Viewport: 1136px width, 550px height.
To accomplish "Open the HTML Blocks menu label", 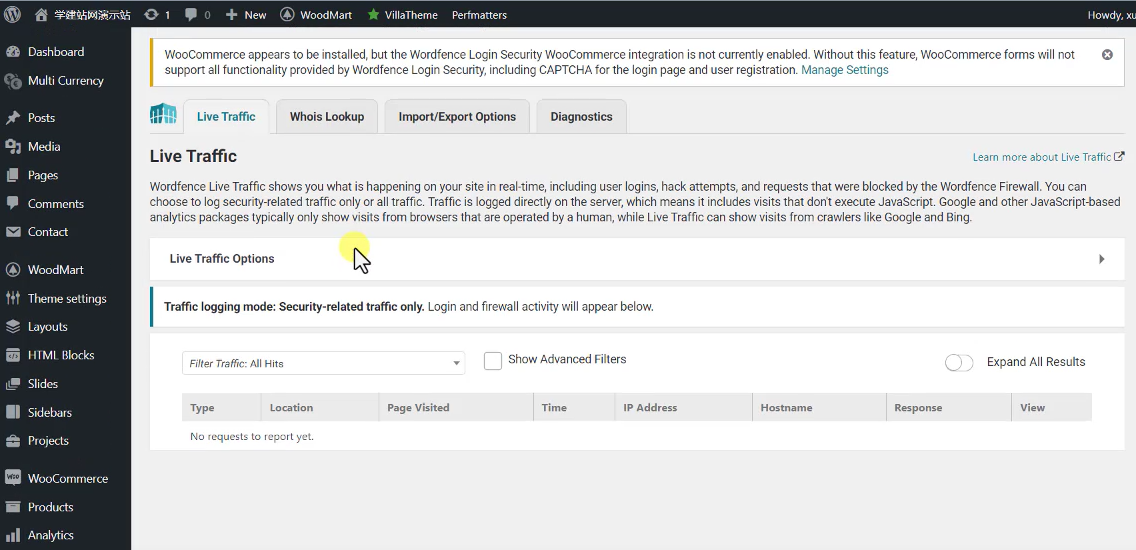I will [61, 355].
